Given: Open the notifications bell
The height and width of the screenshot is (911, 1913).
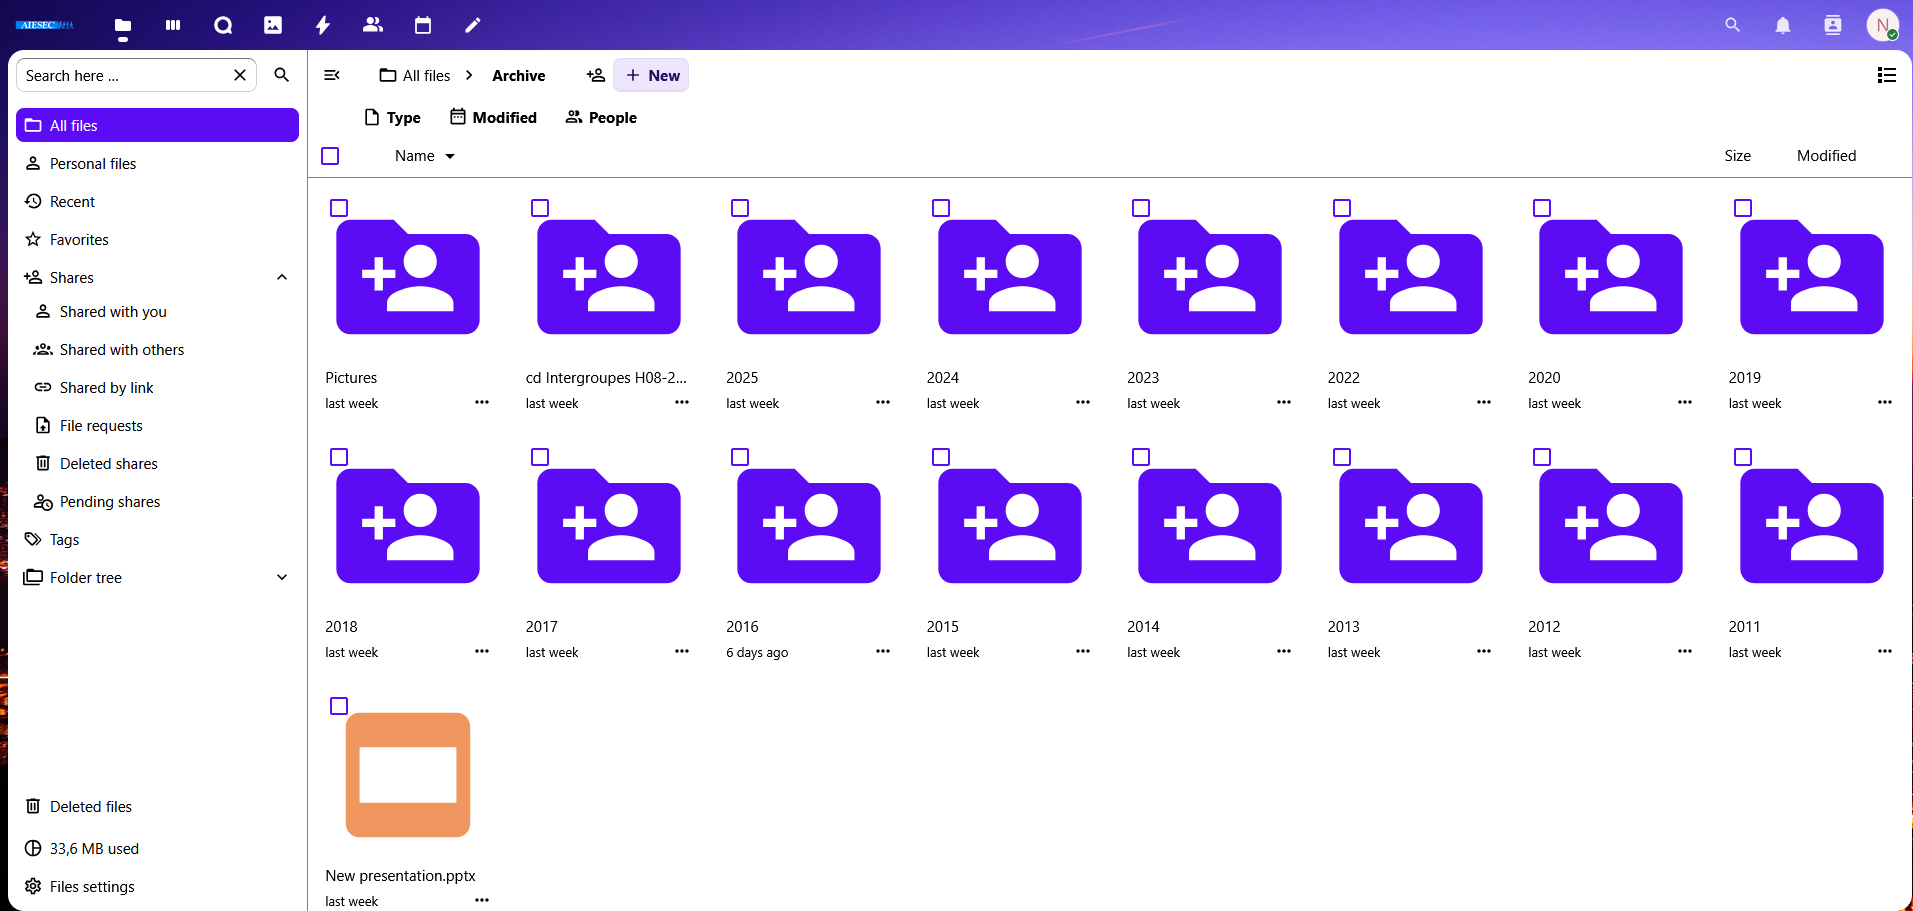Looking at the screenshot, I should tap(1782, 25).
